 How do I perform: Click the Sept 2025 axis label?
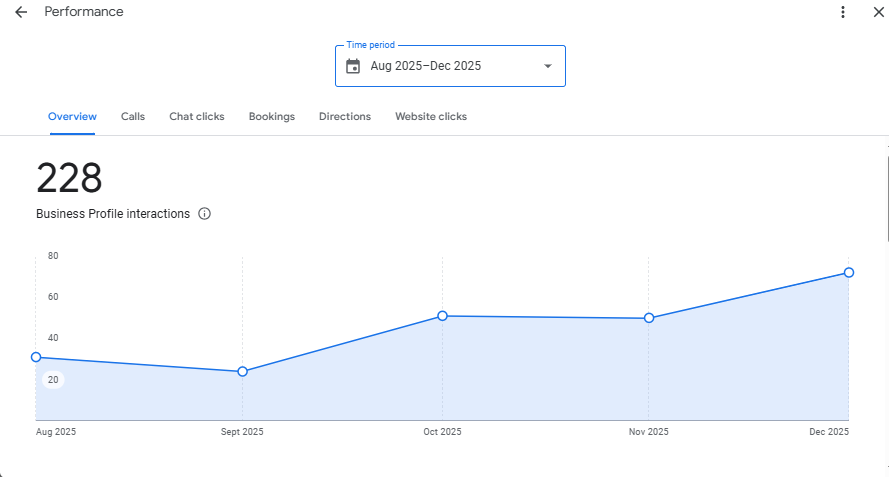242,432
